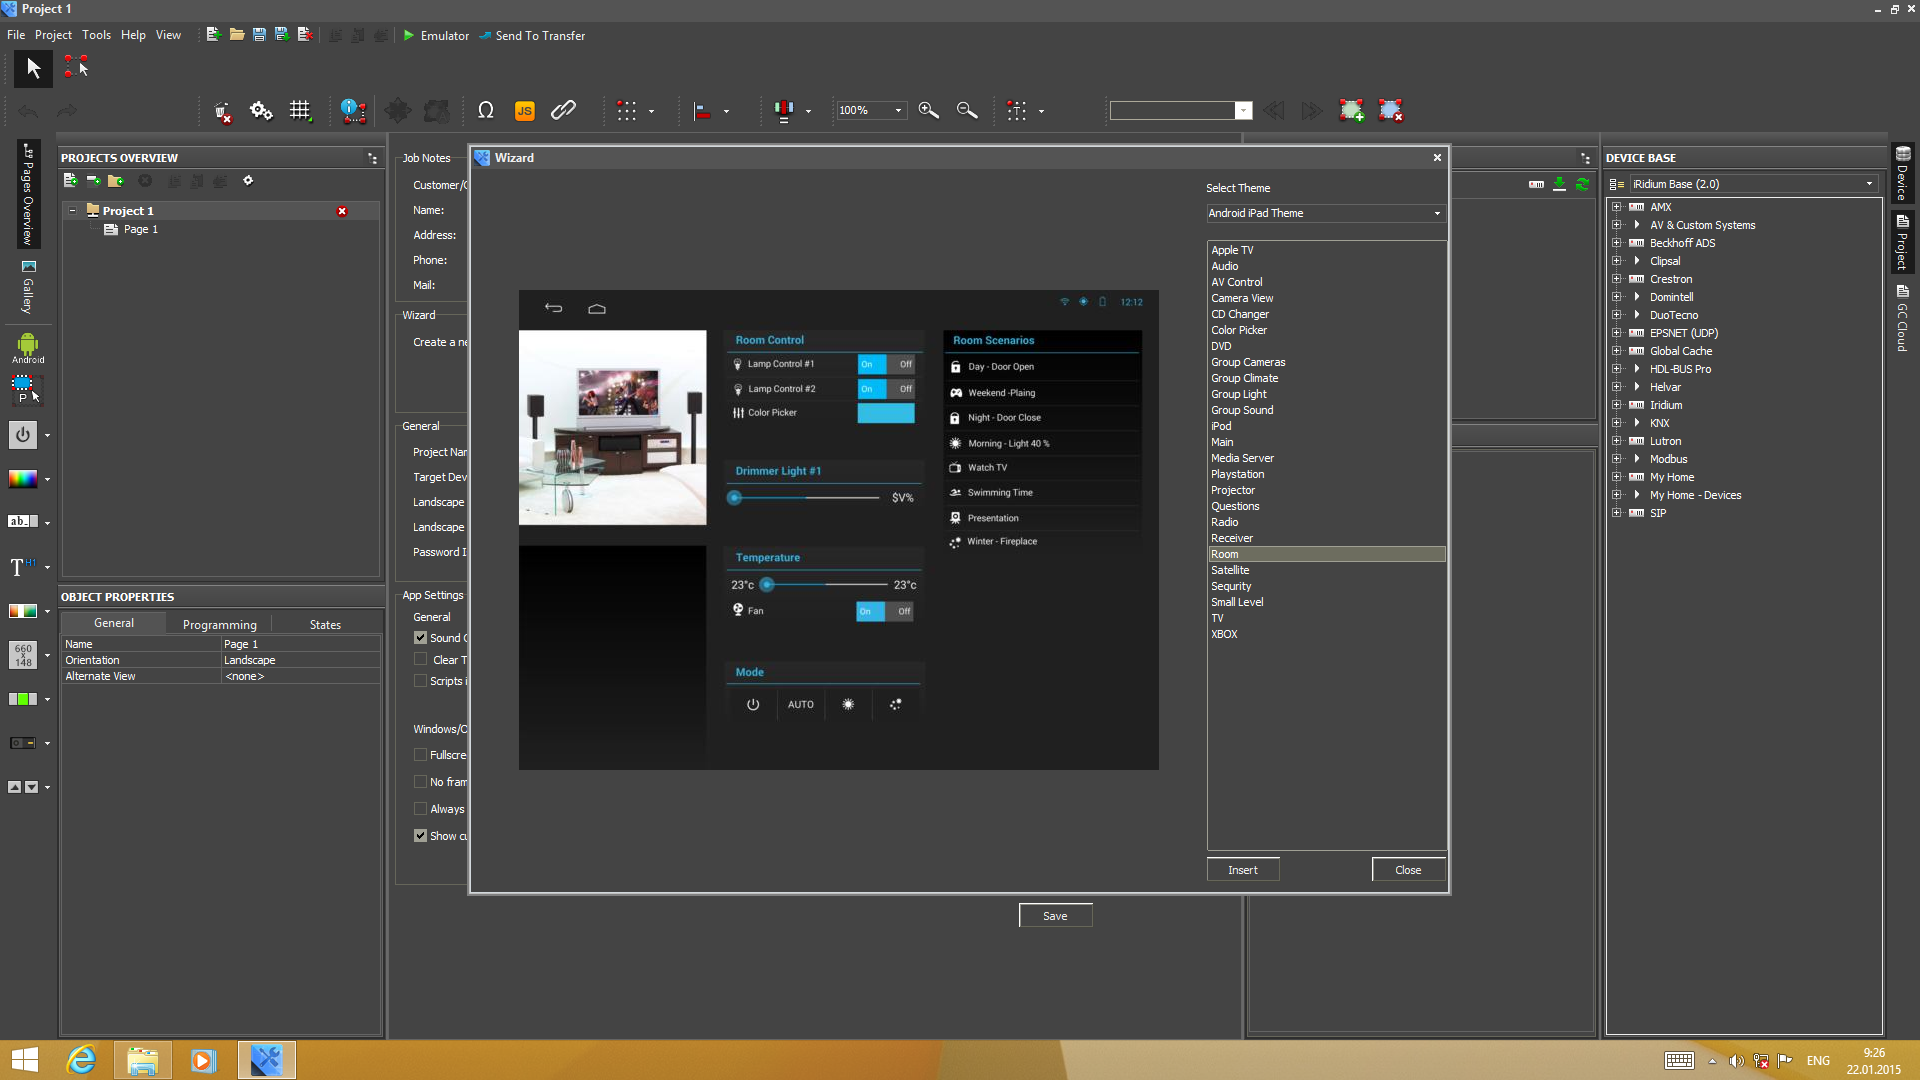Open the Select Theme dropdown

tap(1324, 213)
